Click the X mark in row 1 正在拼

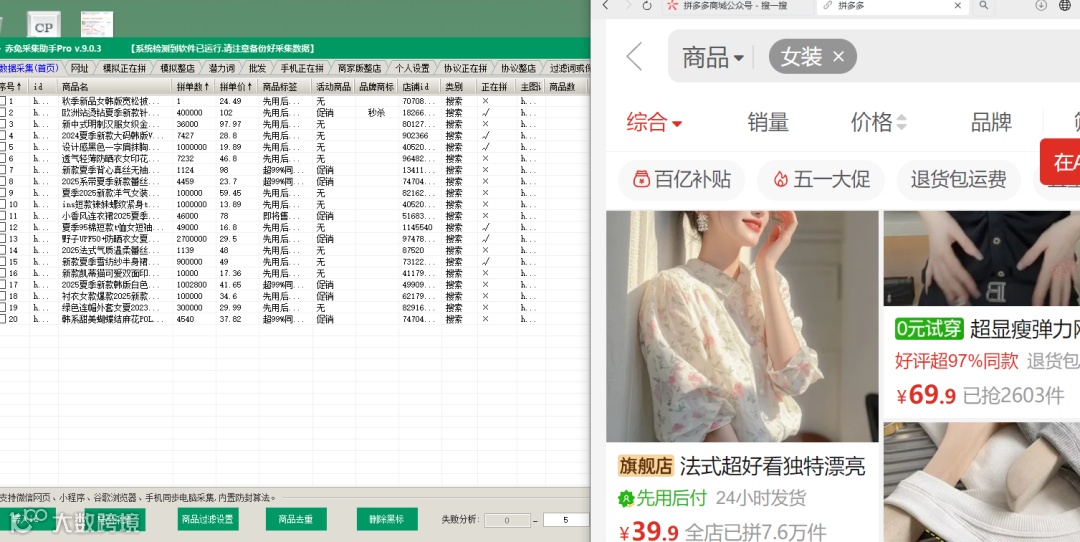click(486, 101)
